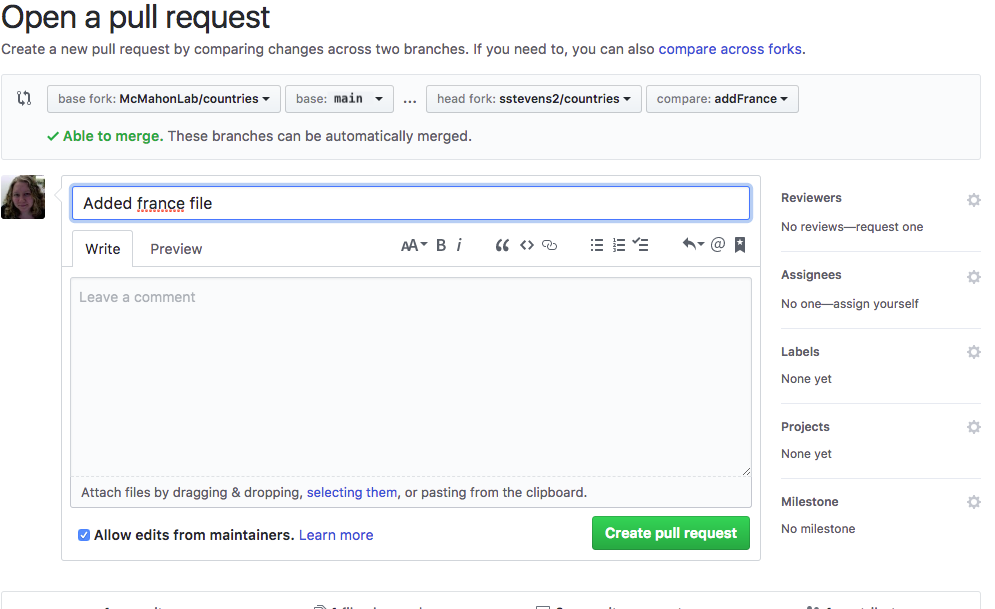Toggle italic text formatting
Viewport: 995px width, 609px height.
(459, 245)
